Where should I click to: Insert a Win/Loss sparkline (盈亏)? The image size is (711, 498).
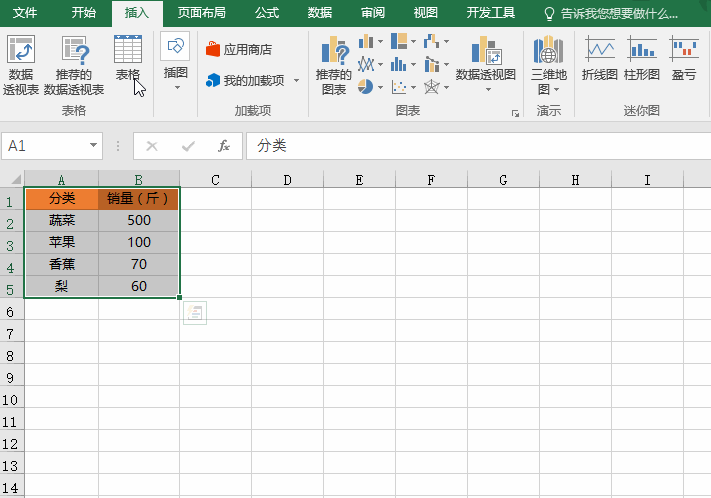684,58
